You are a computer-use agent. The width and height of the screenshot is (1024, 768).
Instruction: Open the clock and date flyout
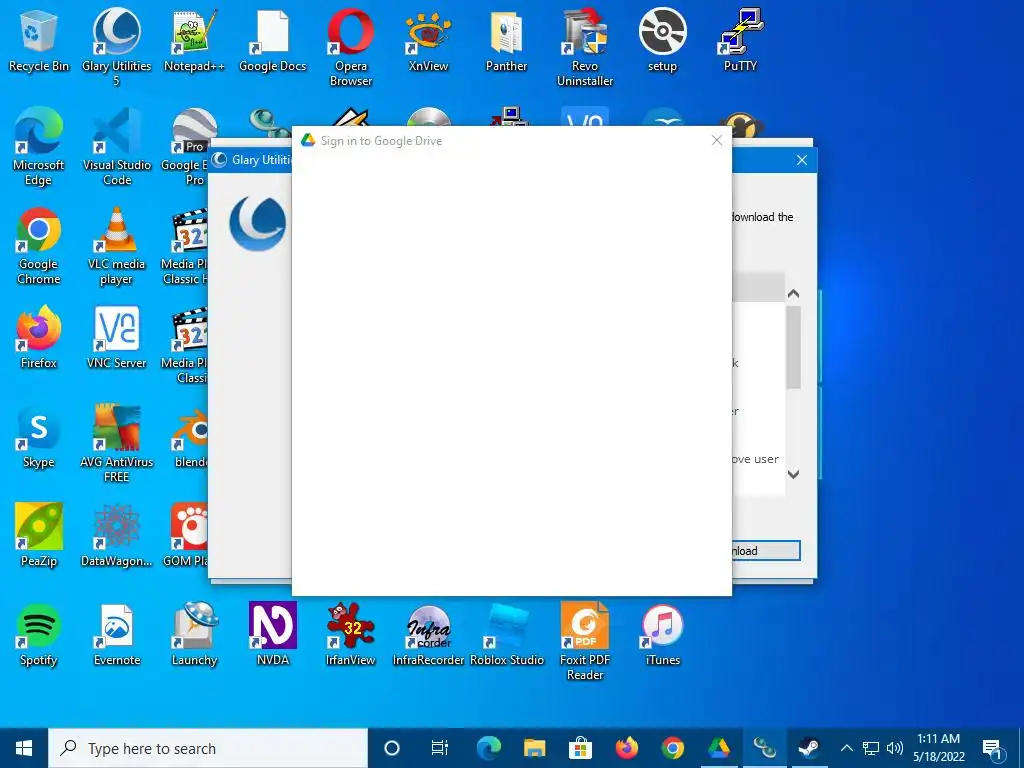[938, 748]
